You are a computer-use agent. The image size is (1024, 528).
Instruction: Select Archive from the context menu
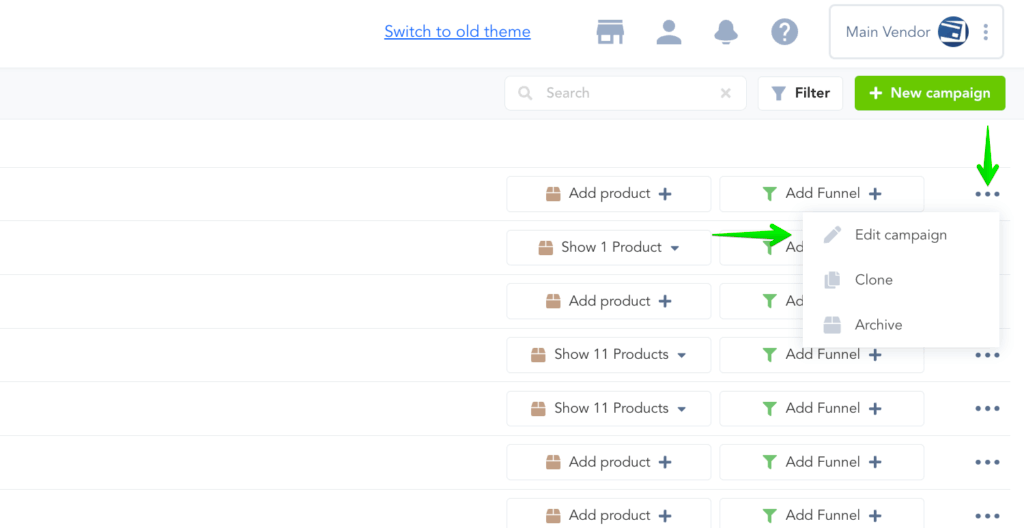(878, 325)
